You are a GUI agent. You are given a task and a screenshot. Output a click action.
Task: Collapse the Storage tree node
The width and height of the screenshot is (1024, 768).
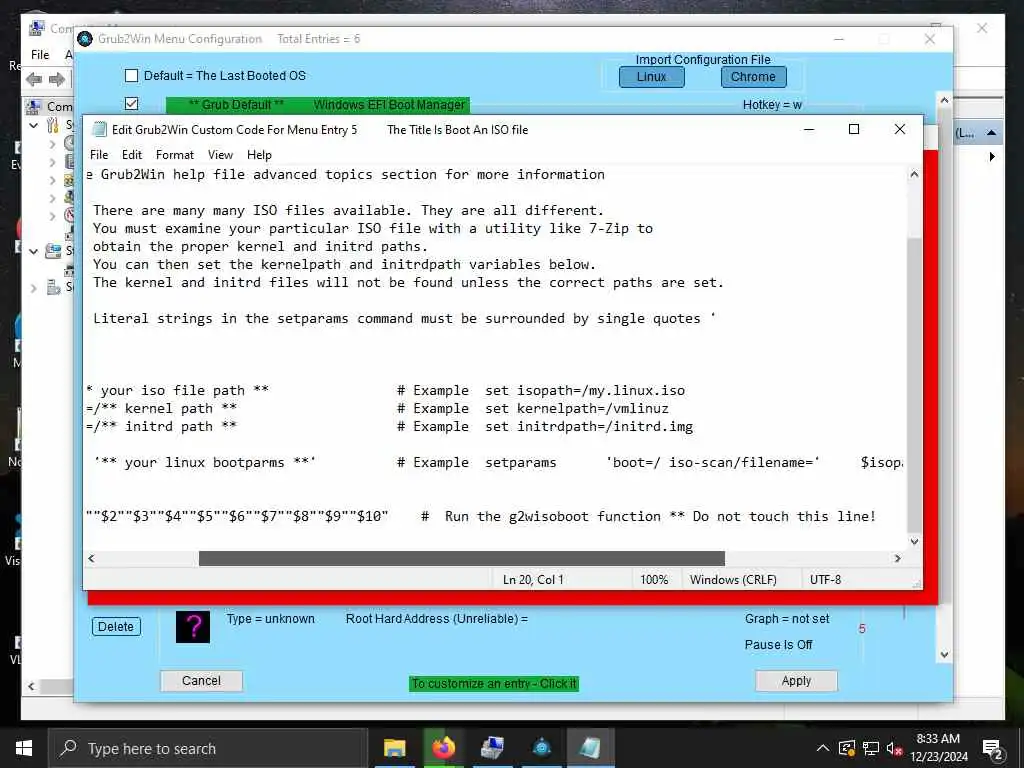point(34,251)
